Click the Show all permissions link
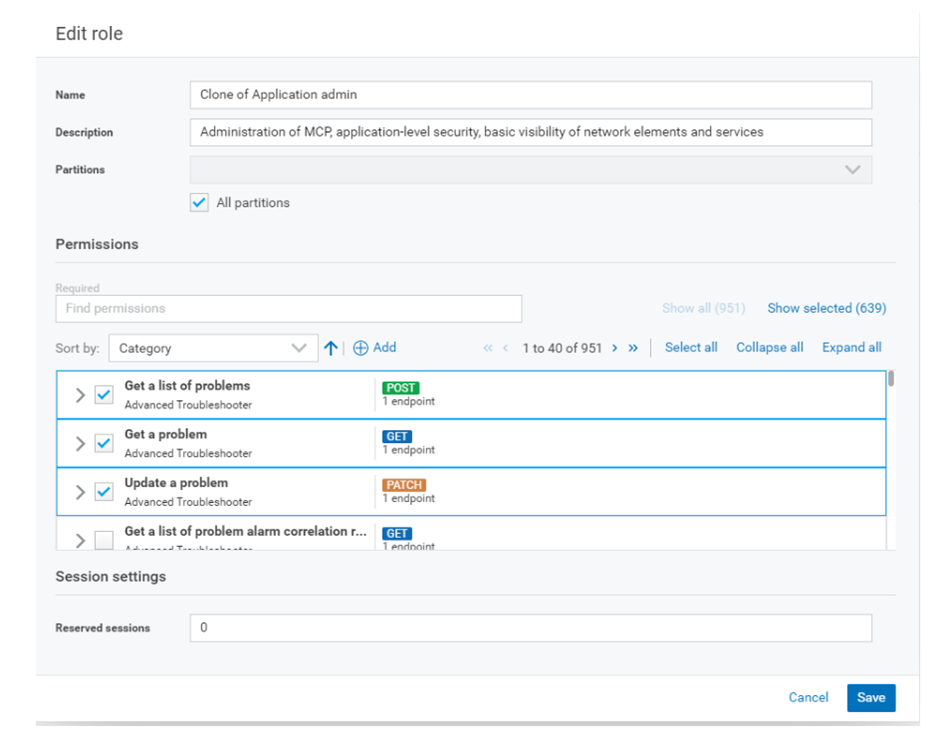 point(703,308)
